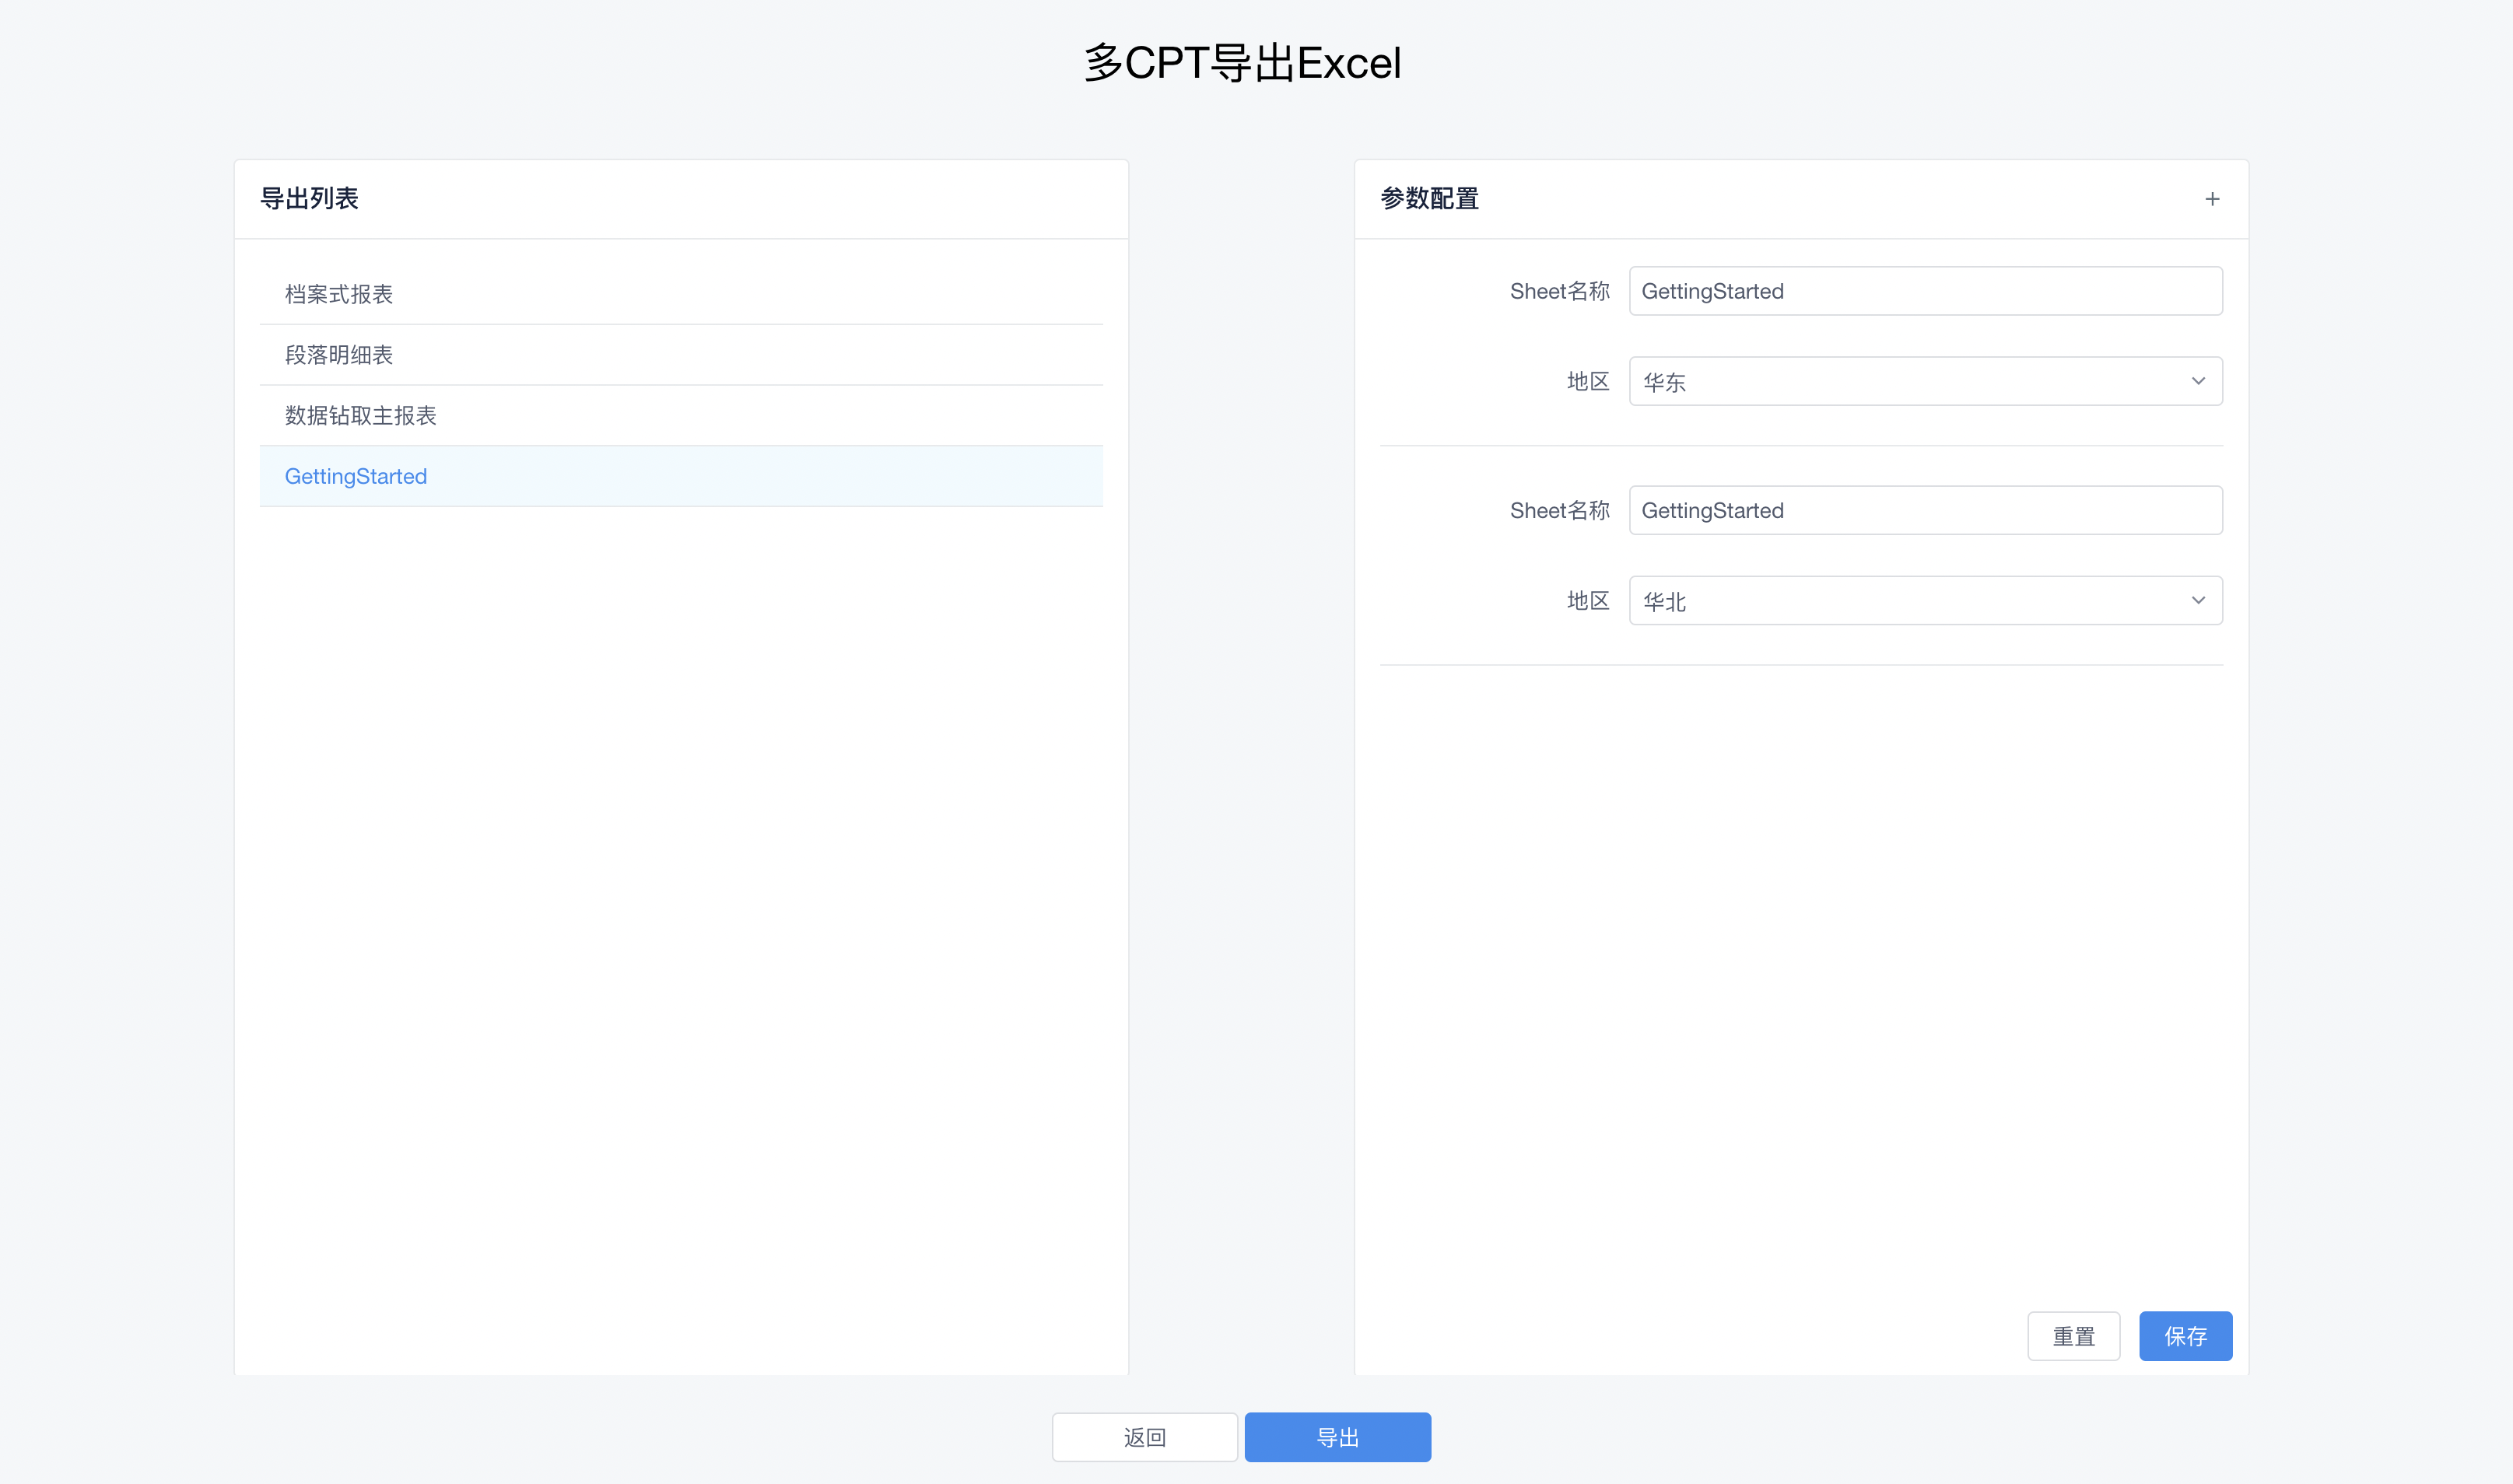Screen dimensions: 2513x1484
Task: Open the 地区 combo box showing 华东
Action: point(1925,381)
